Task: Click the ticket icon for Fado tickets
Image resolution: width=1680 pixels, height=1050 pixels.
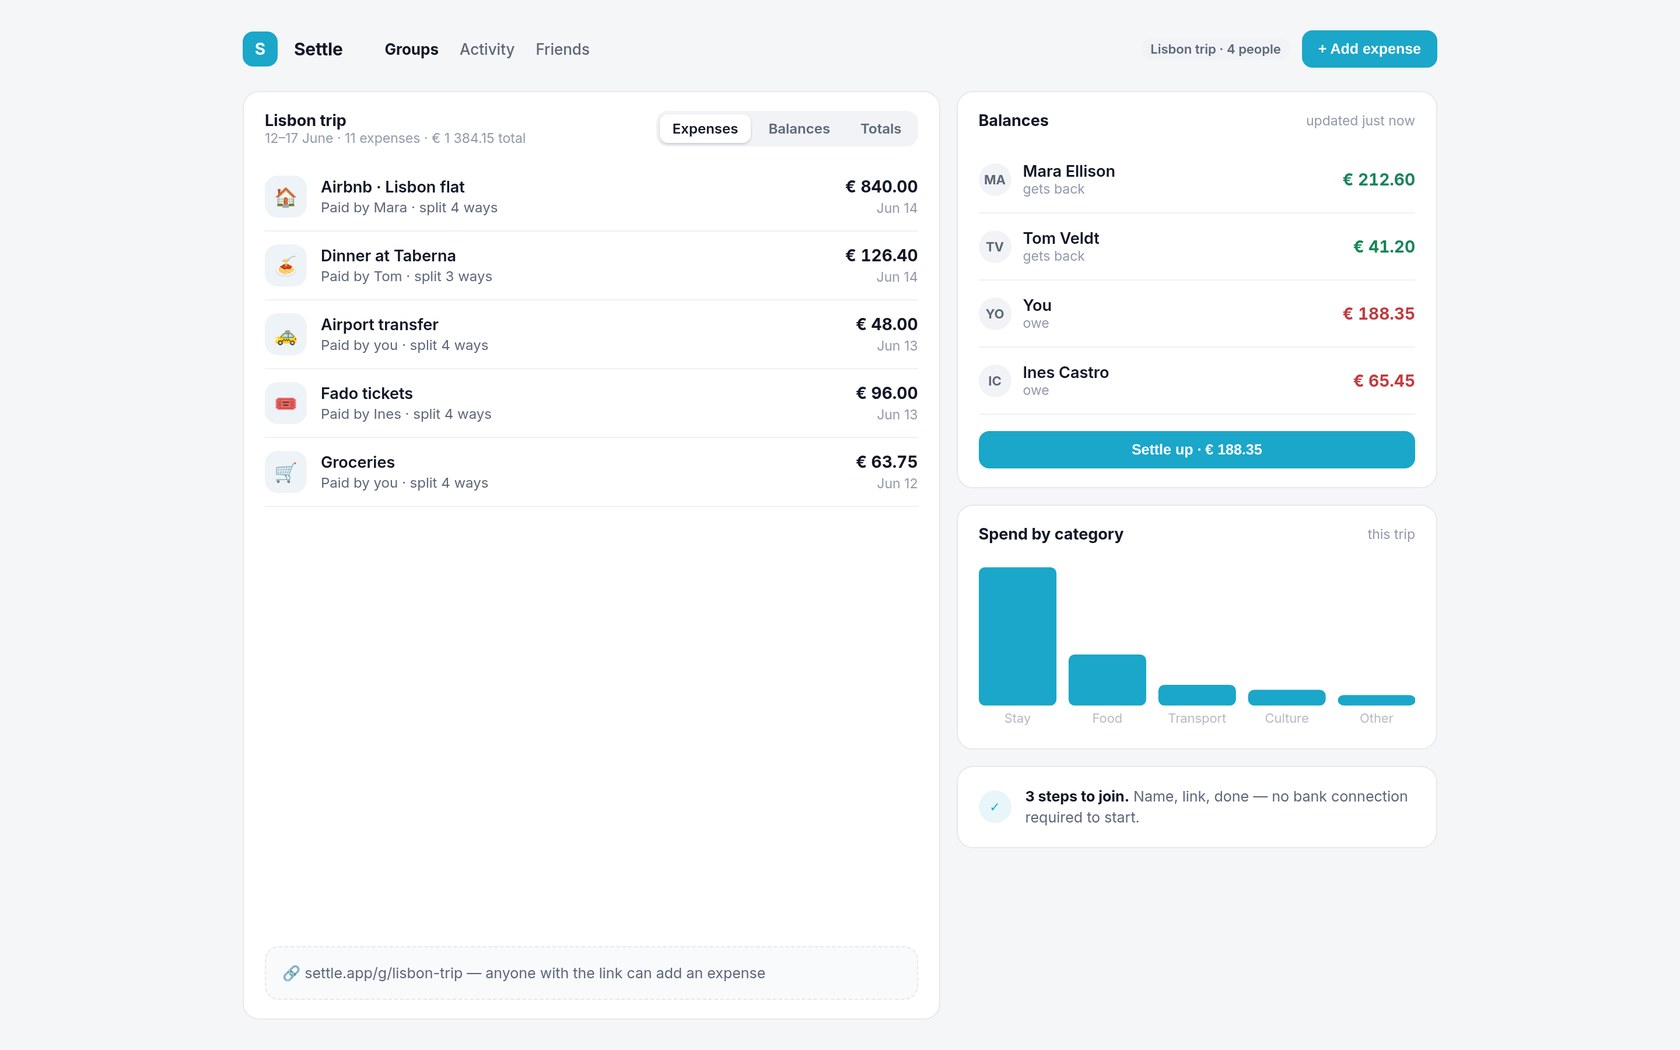Action: [x=286, y=404]
